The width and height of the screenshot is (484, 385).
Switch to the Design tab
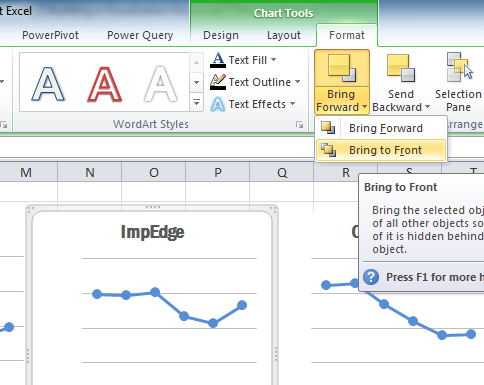(221, 35)
